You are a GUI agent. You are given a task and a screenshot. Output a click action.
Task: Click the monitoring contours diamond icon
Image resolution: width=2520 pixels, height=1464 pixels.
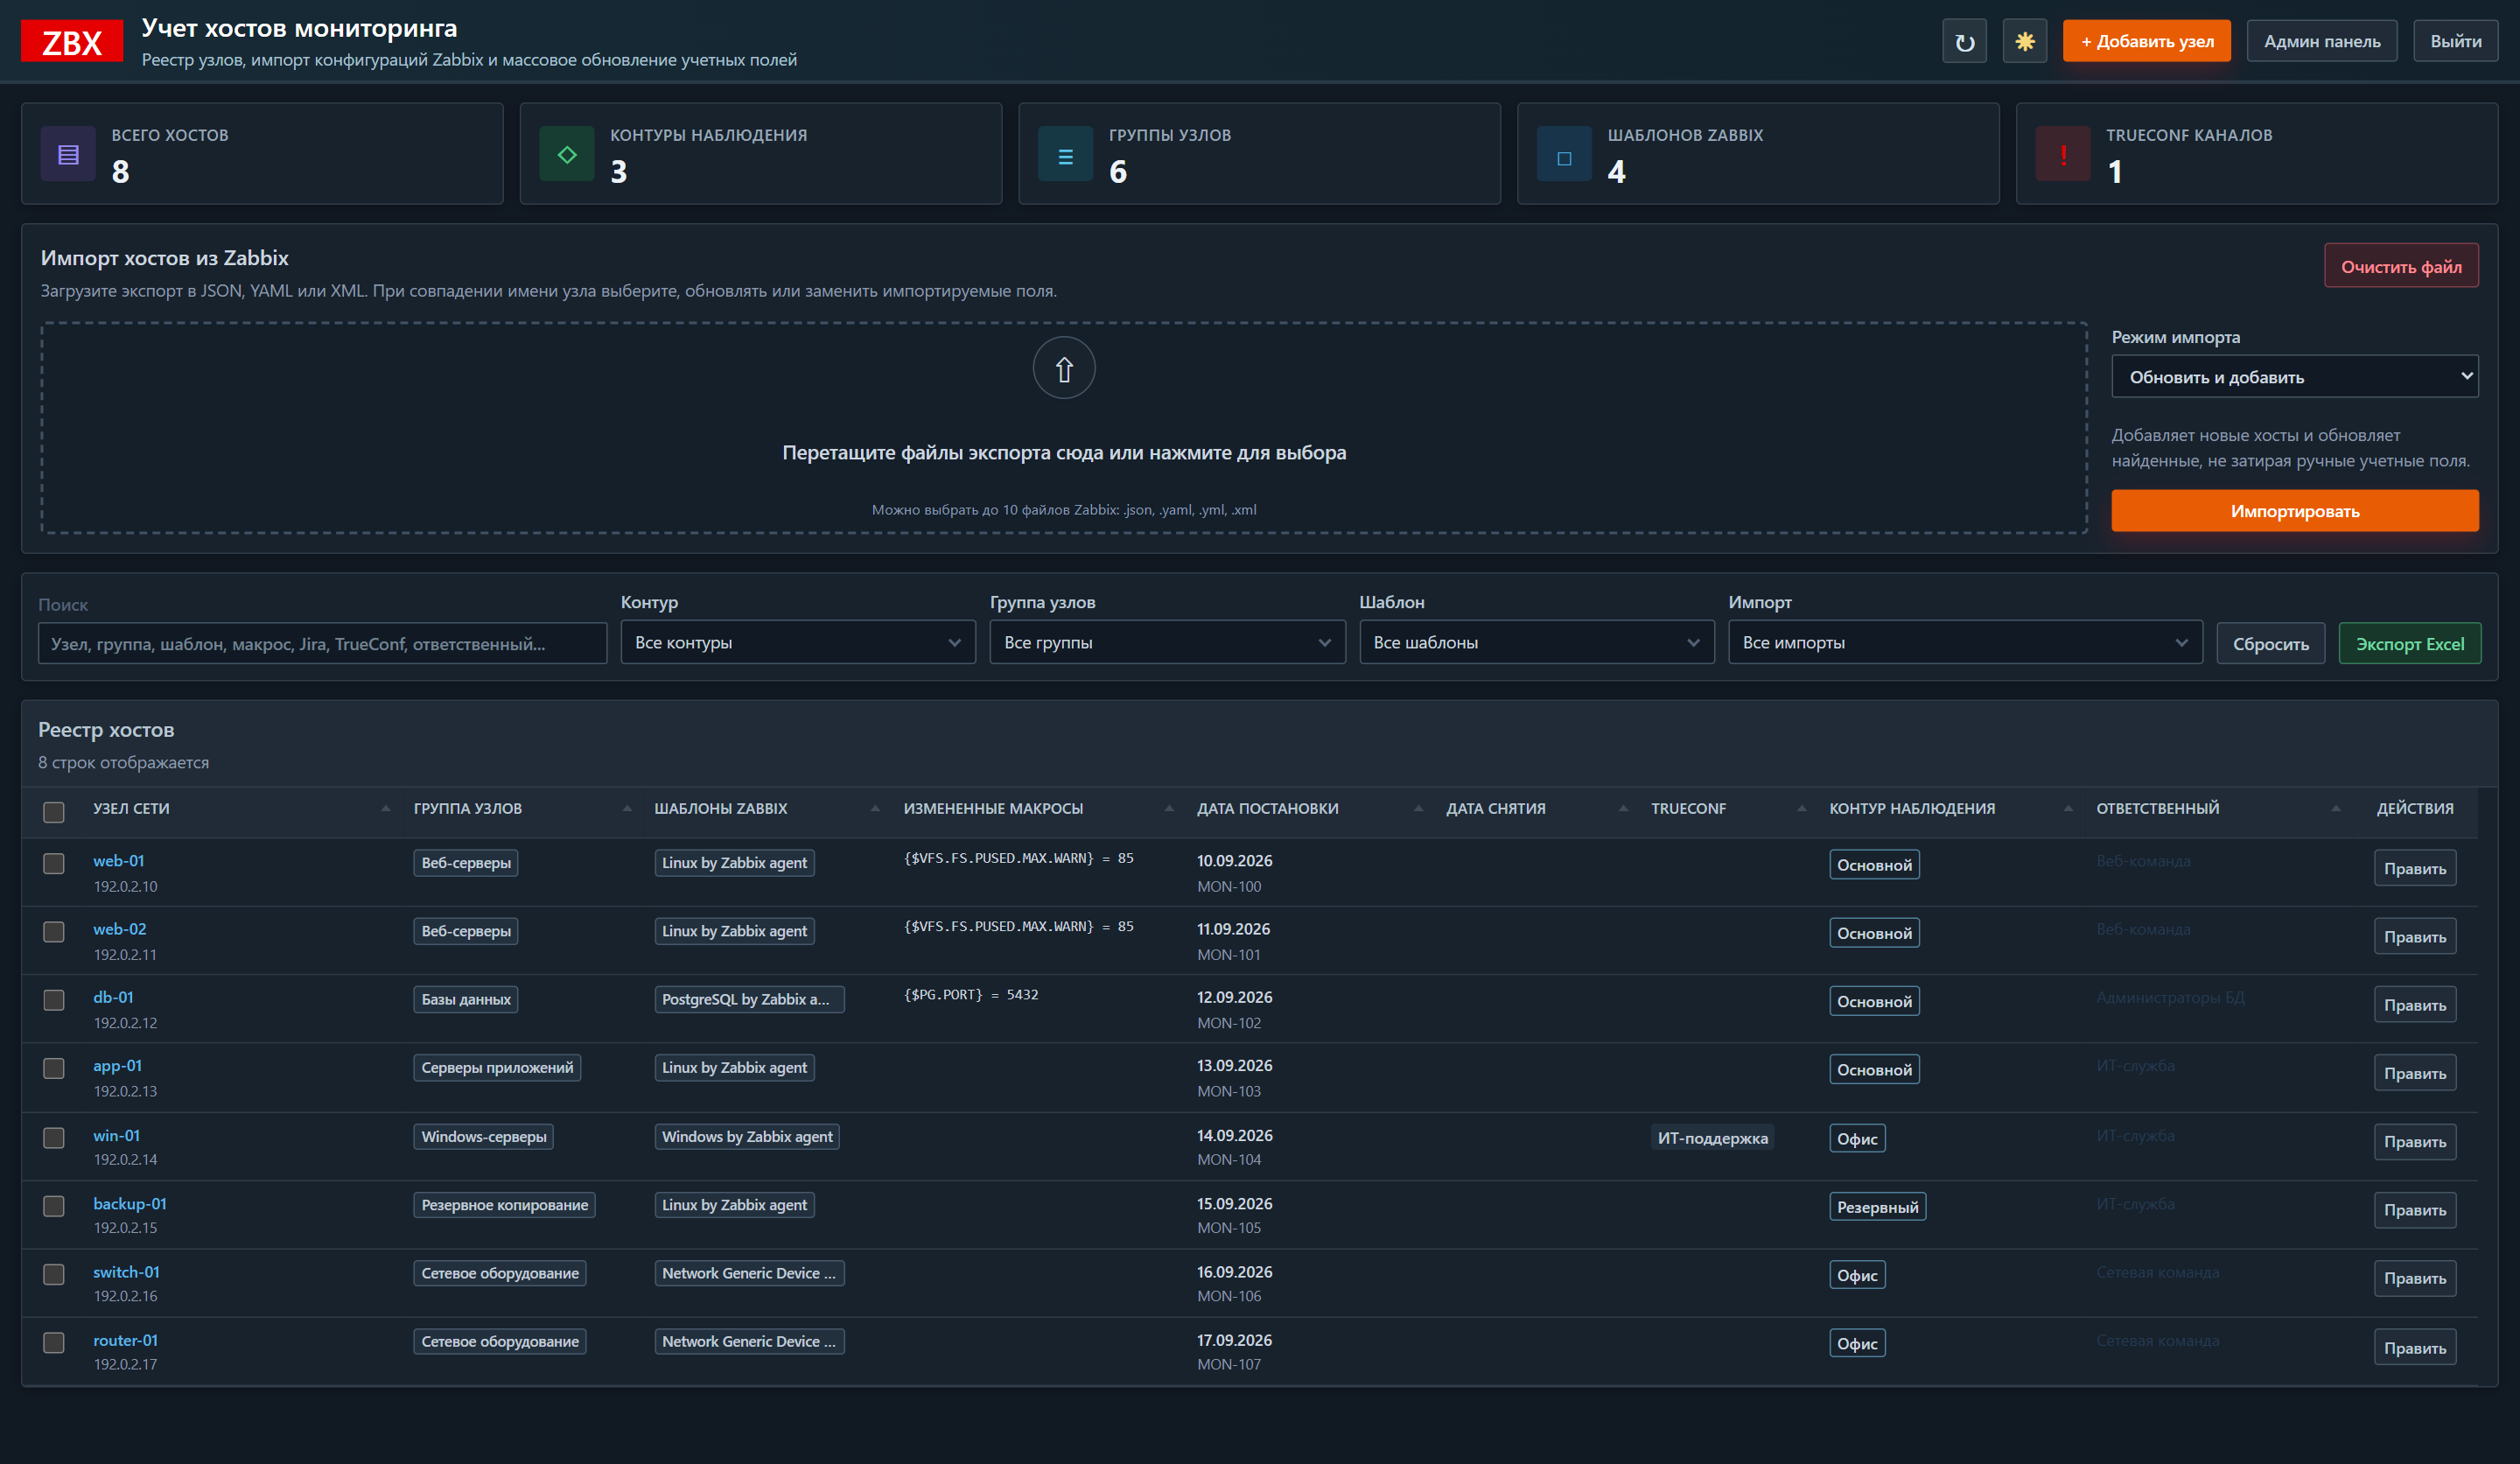coord(567,154)
